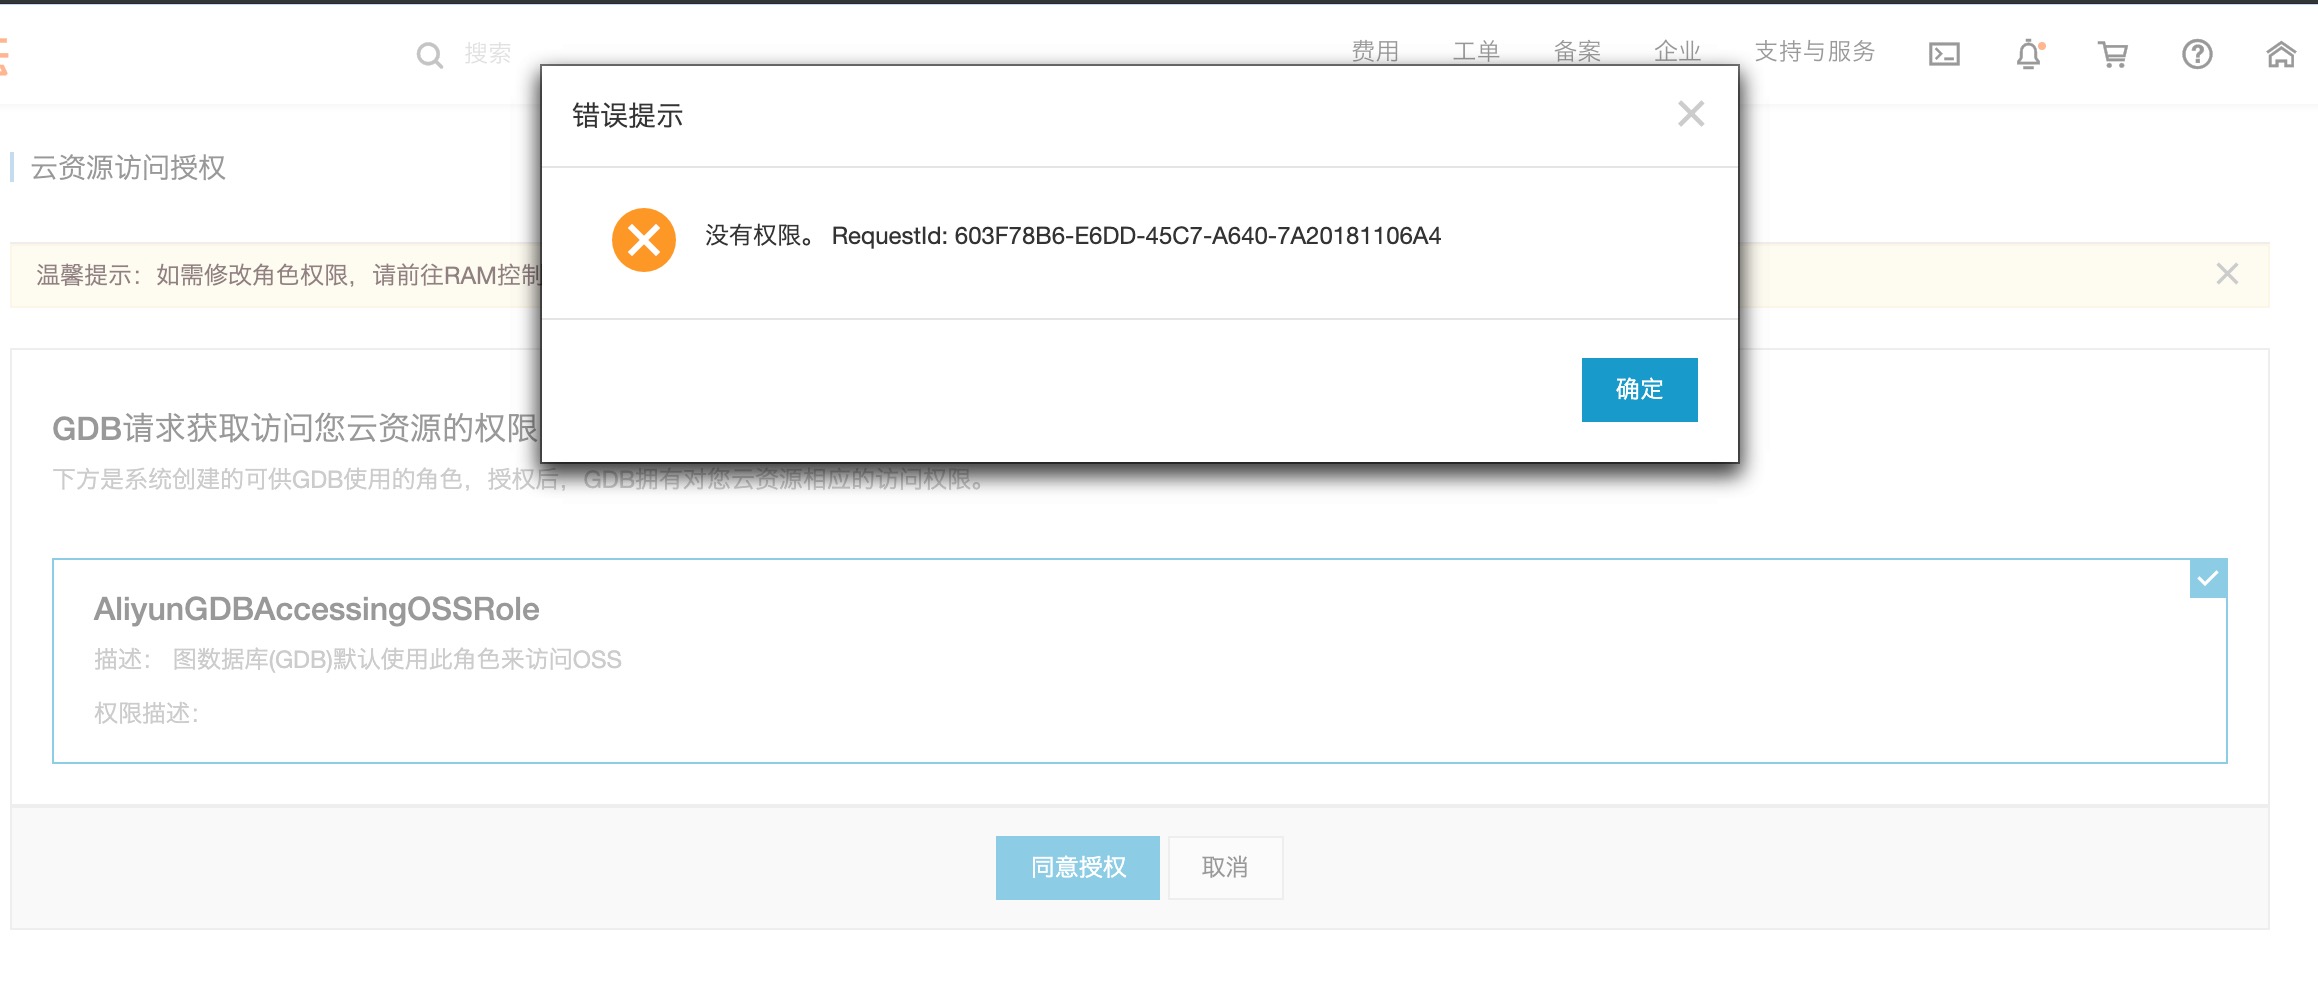Click the 取消 button
The height and width of the screenshot is (982, 2318).
1225,868
